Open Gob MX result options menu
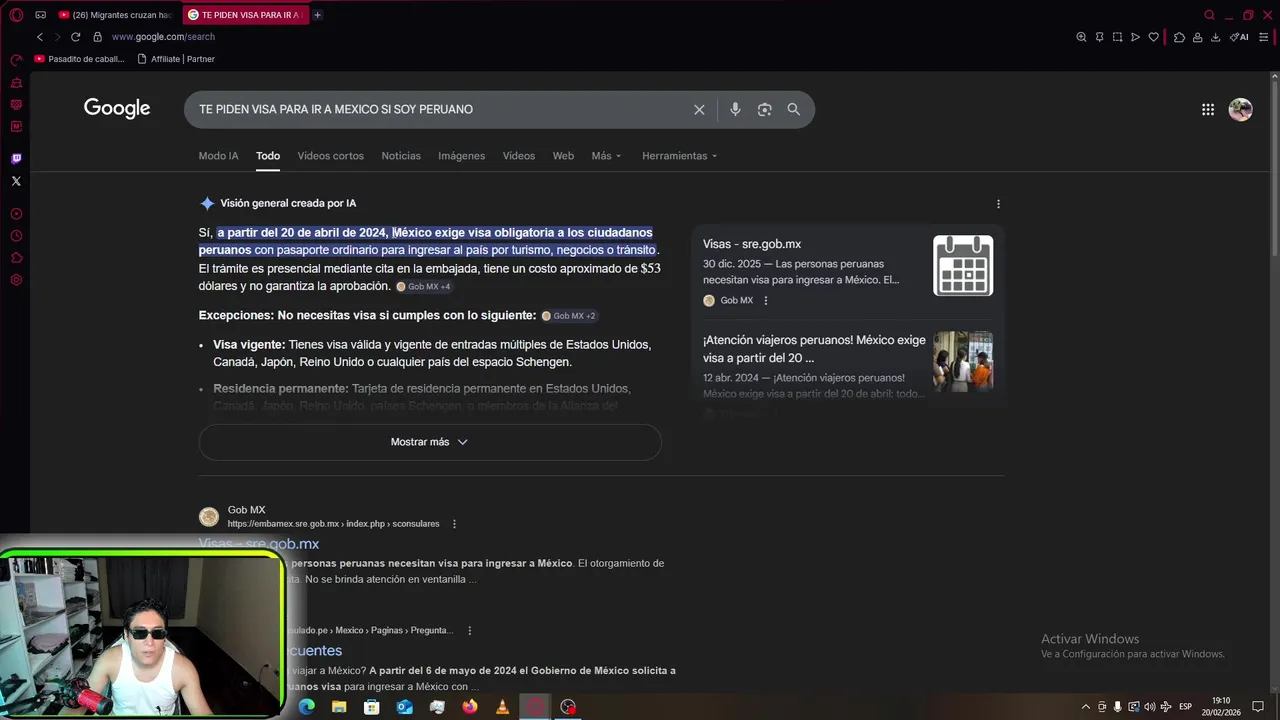Viewport: 1280px width, 720px height. [x=454, y=524]
